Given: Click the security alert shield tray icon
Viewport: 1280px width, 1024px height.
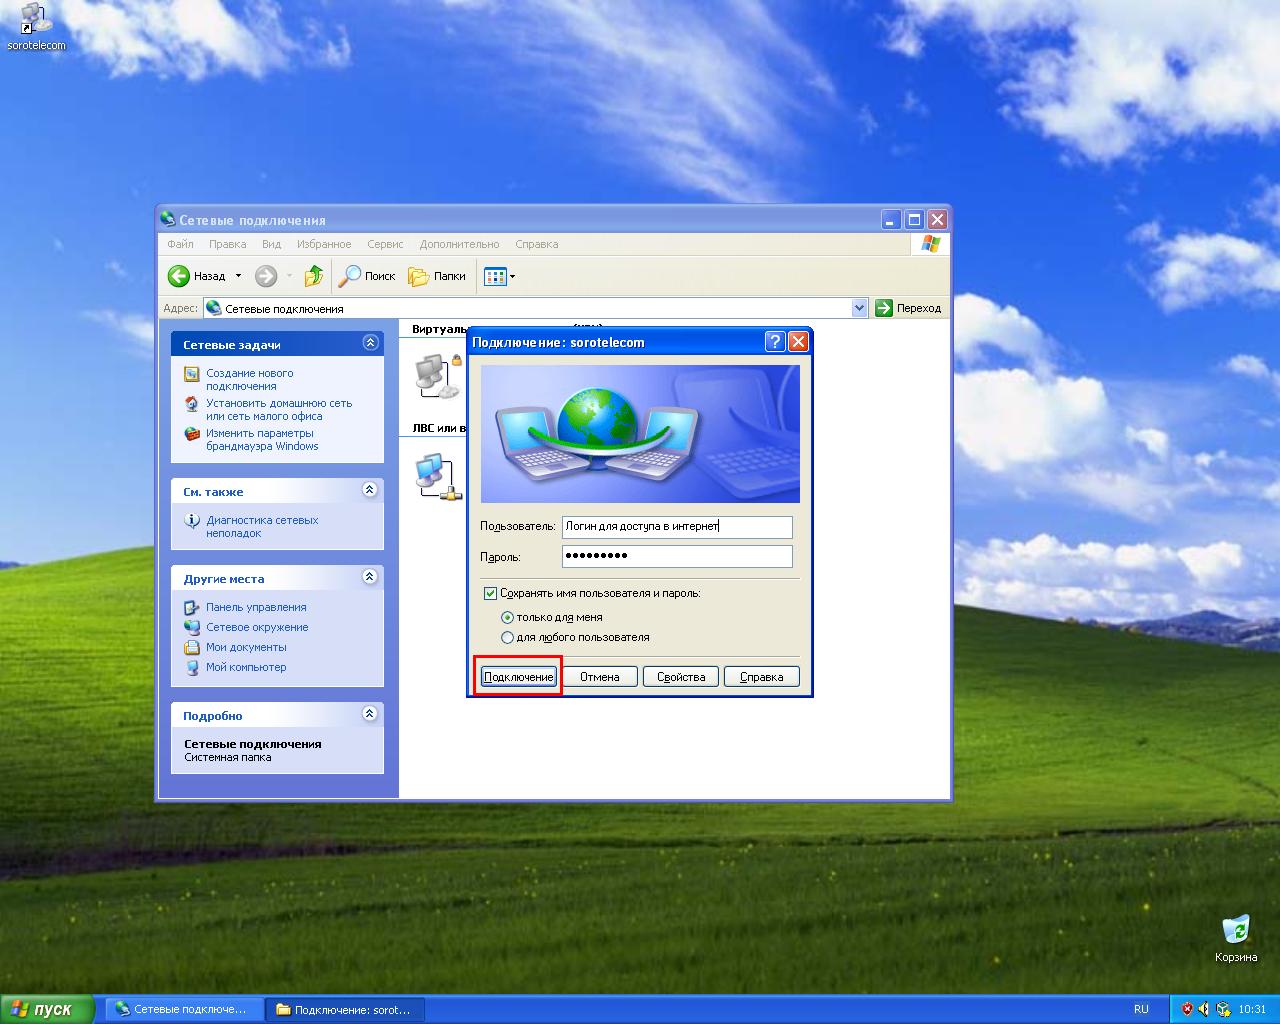Looking at the screenshot, I should [1187, 1009].
